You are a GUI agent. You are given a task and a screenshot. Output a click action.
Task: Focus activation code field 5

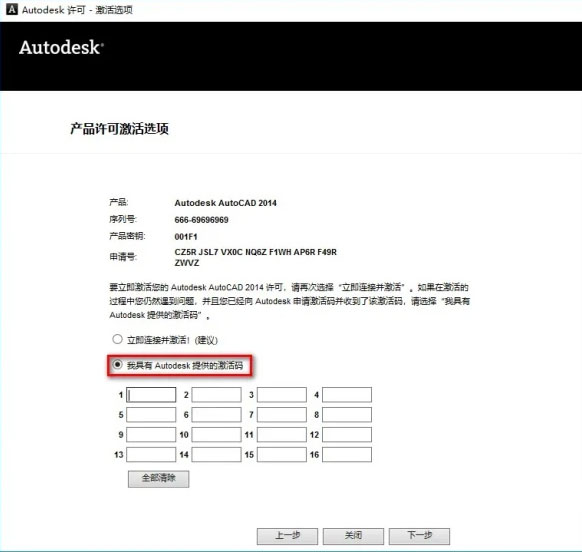point(151,415)
